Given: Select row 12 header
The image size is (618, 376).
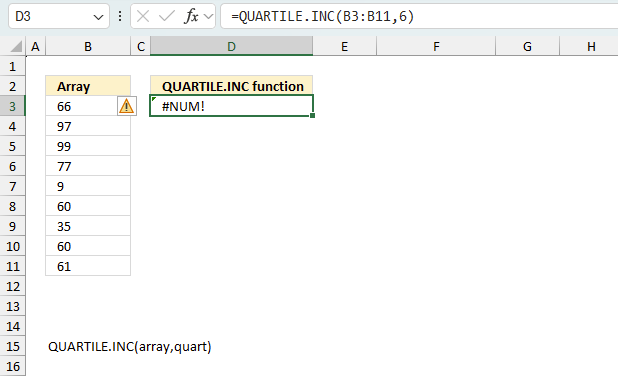Looking at the screenshot, I should pyautogui.click(x=13, y=286).
